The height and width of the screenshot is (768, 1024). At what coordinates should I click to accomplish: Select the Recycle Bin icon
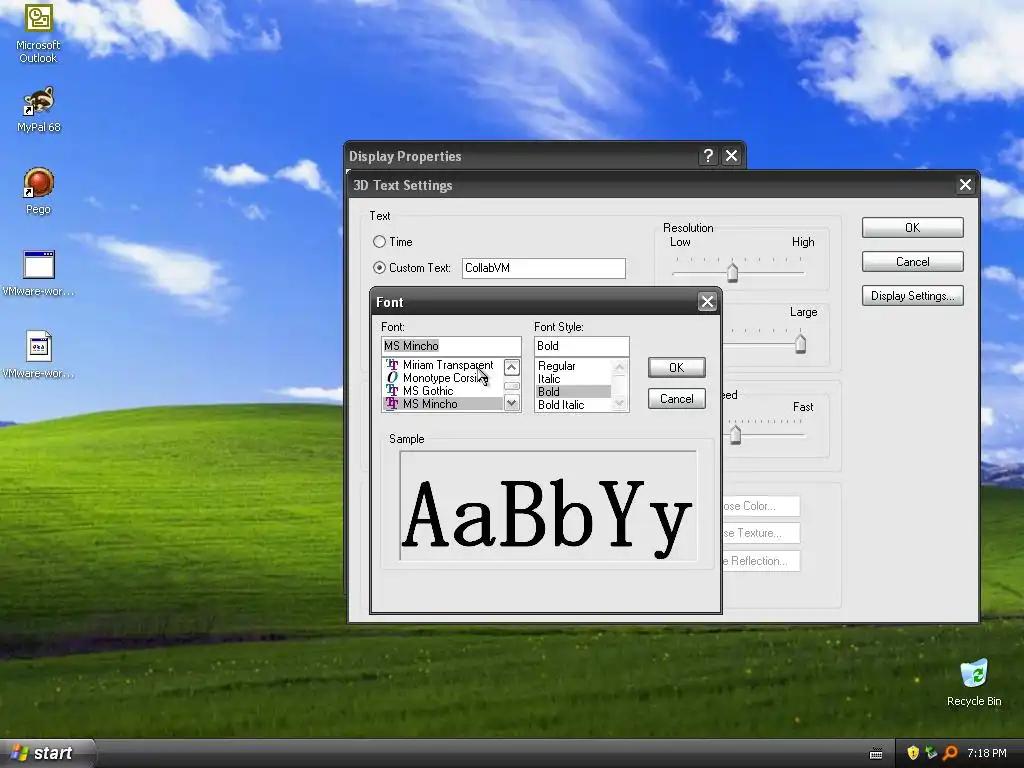(974, 683)
